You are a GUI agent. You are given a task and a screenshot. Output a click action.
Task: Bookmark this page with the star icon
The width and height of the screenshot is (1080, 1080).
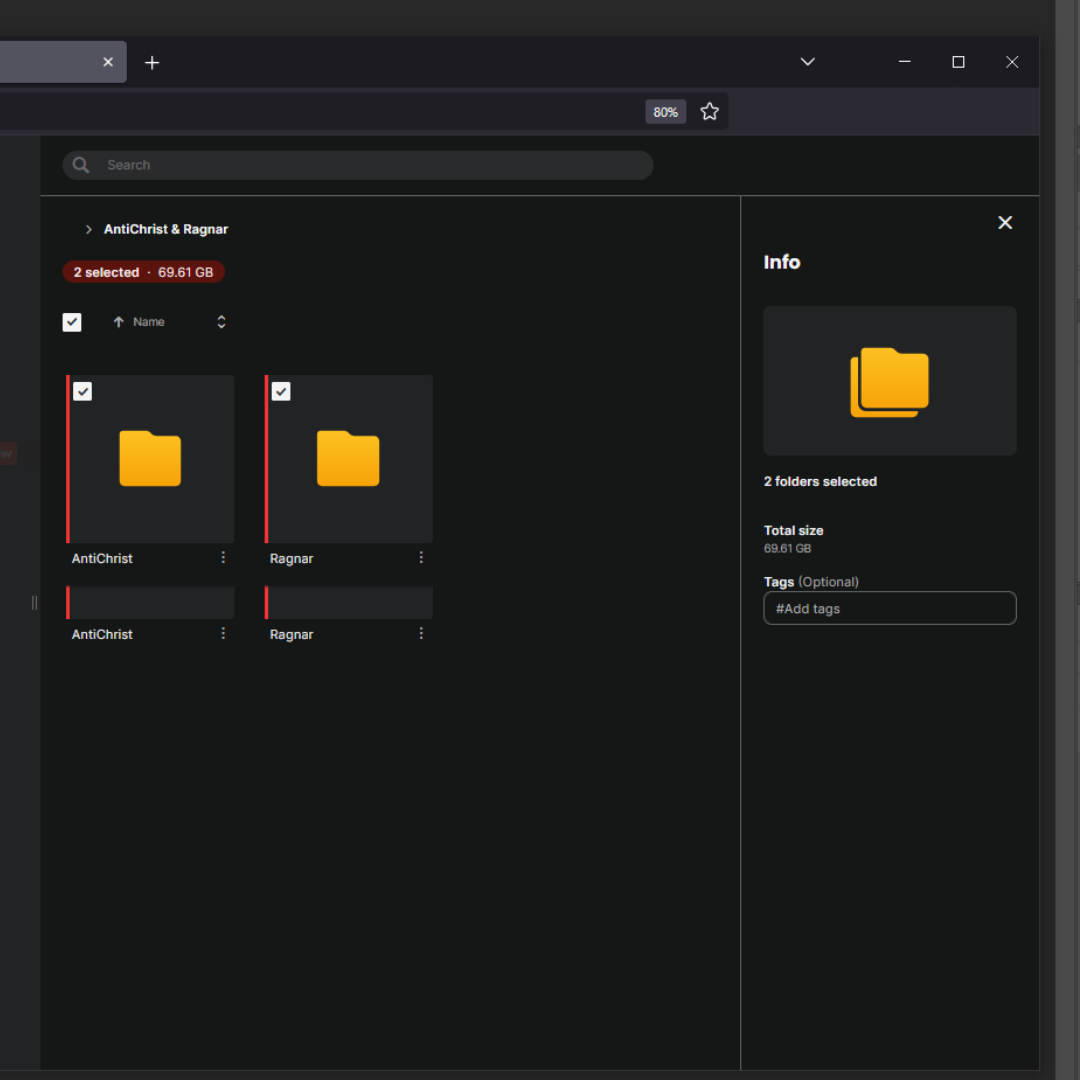tap(709, 112)
